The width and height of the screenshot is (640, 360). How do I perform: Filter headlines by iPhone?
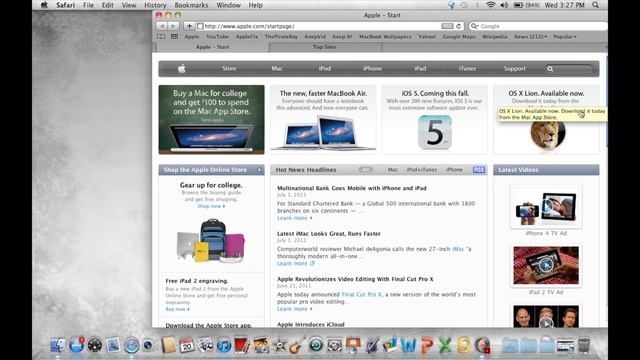(x=454, y=170)
